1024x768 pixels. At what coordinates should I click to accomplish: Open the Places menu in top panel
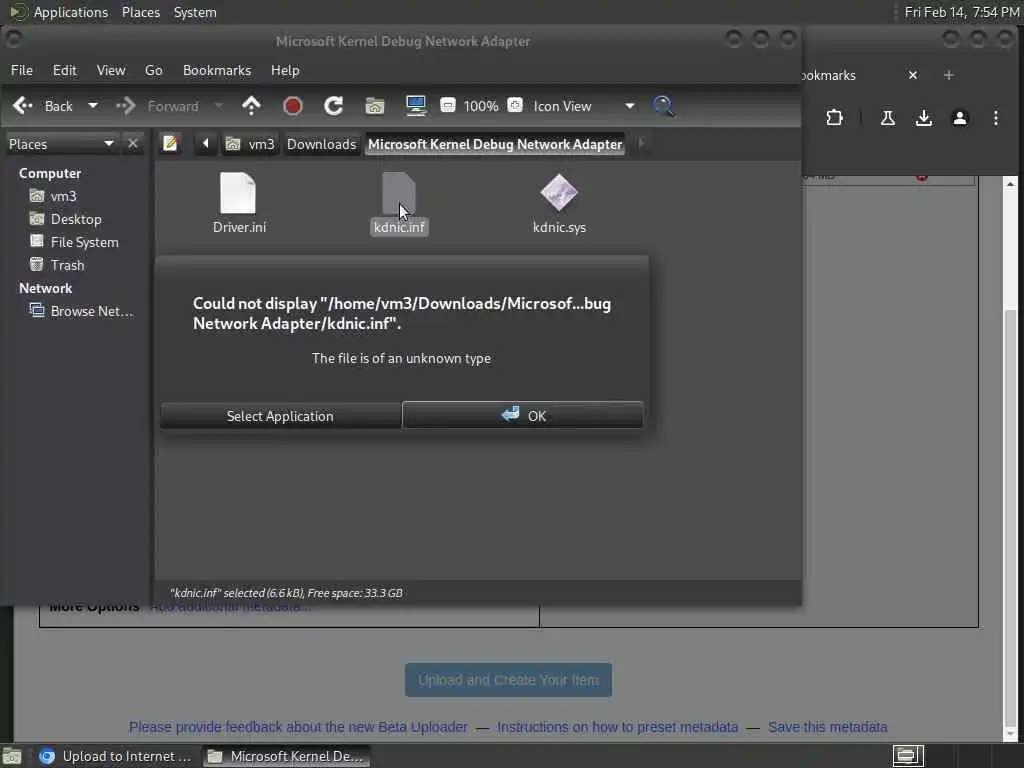(141, 12)
